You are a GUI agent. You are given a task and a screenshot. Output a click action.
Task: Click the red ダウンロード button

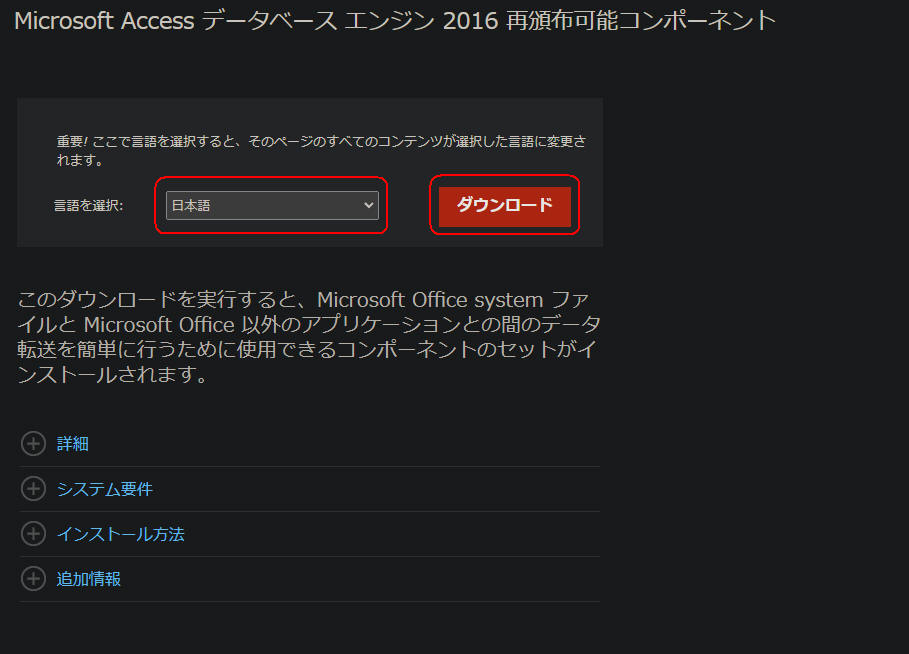click(504, 206)
